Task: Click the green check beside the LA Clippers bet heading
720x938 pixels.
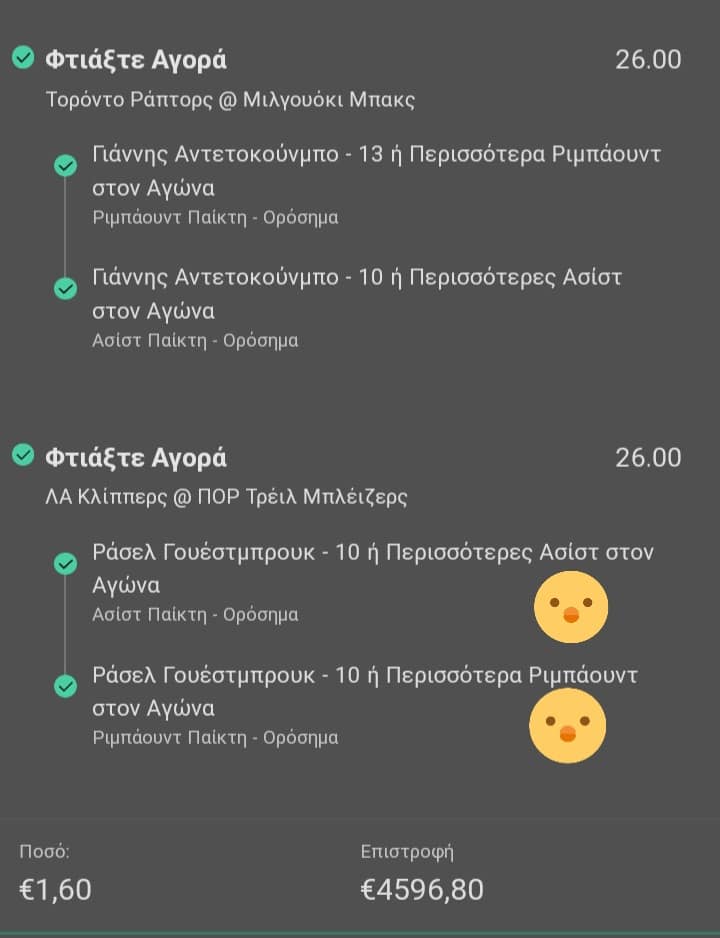Action: [22, 456]
